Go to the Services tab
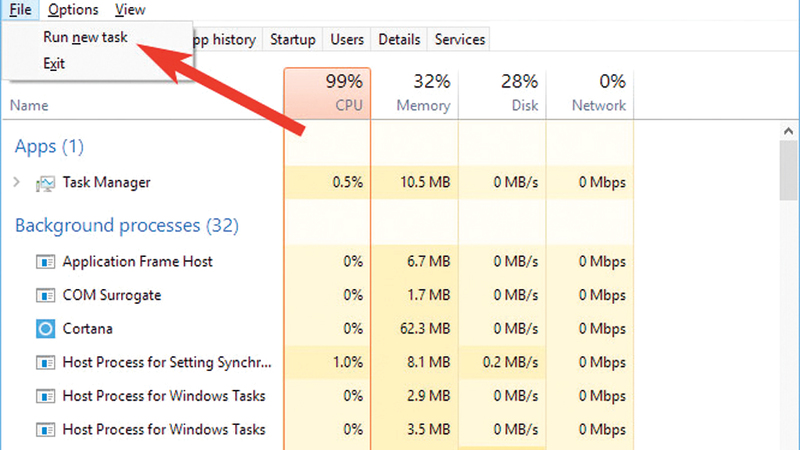Image resolution: width=800 pixels, height=450 pixels. [x=459, y=40]
